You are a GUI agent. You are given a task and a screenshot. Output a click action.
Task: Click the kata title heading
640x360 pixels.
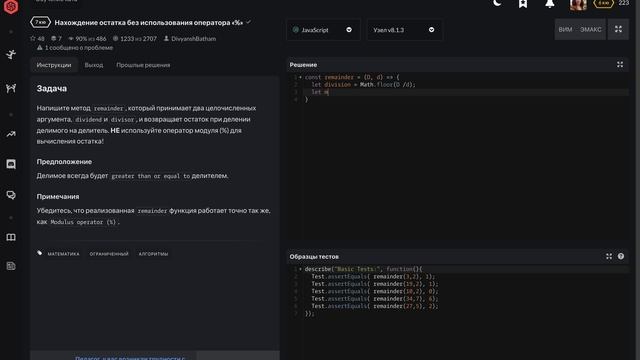pyautogui.click(x=149, y=22)
